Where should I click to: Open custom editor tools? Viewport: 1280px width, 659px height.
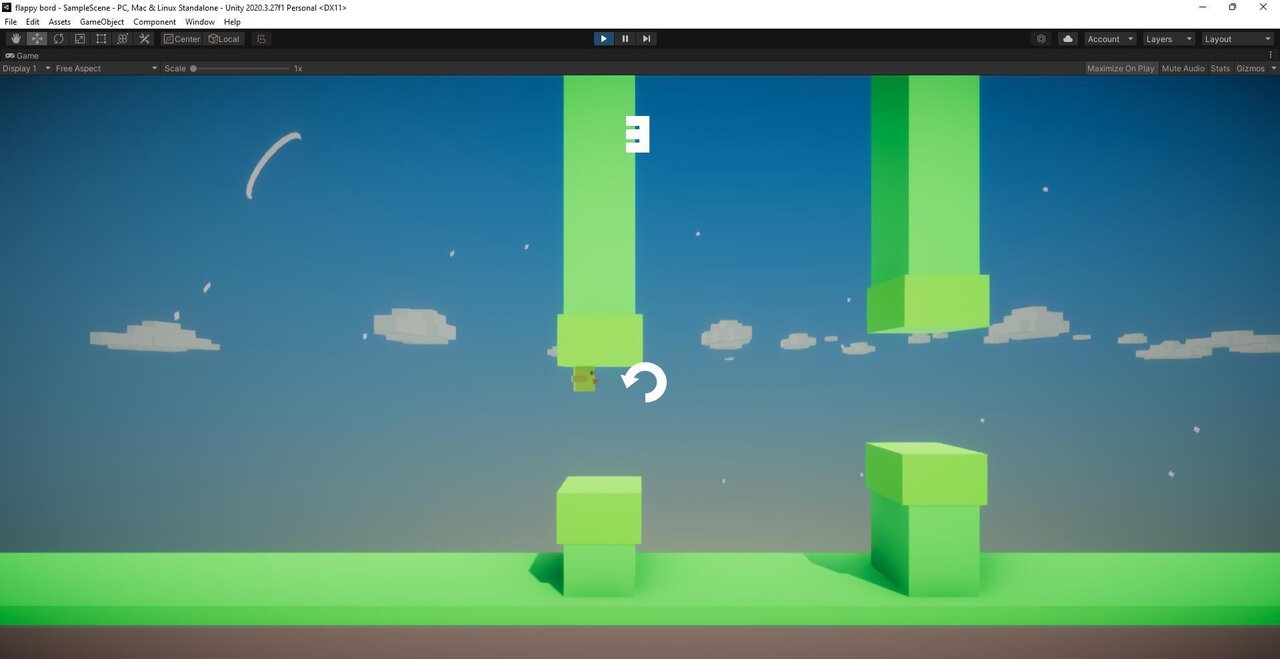click(x=144, y=39)
